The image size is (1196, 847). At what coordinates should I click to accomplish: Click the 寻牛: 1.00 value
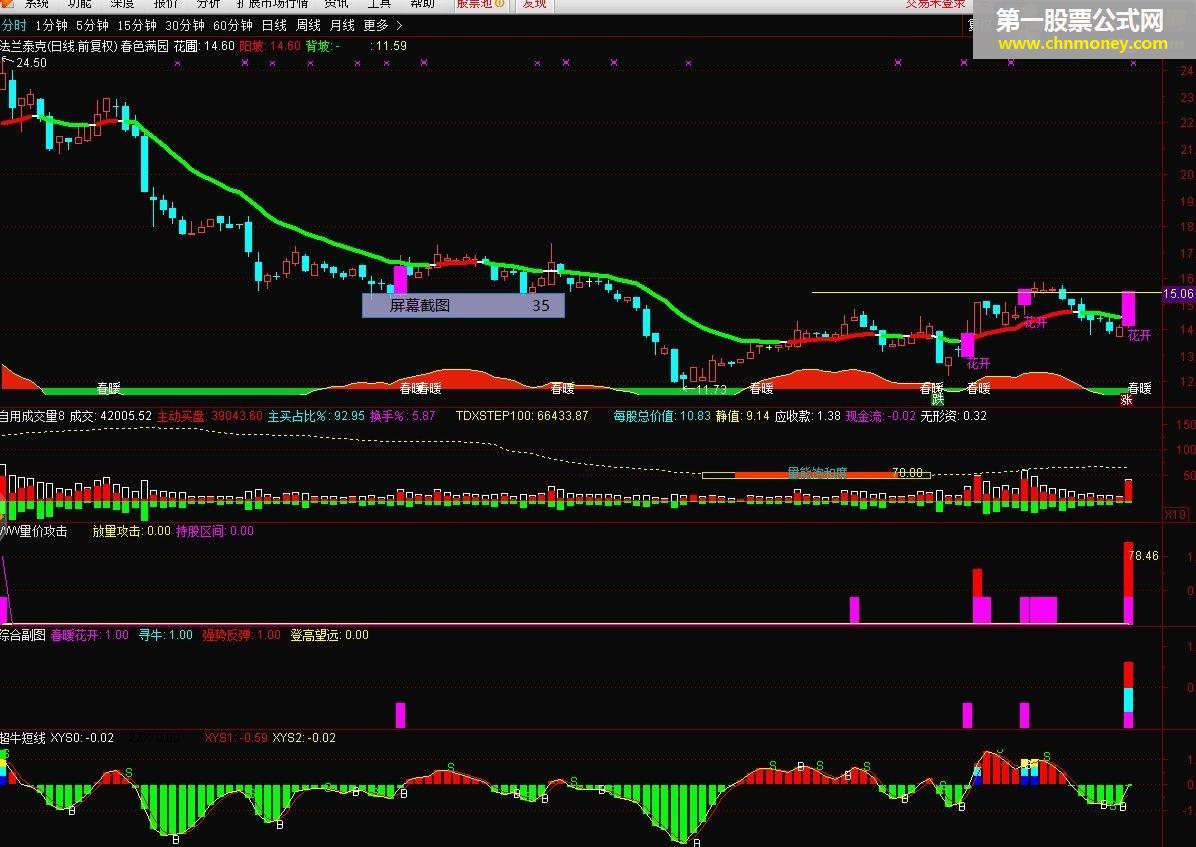coord(166,635)
